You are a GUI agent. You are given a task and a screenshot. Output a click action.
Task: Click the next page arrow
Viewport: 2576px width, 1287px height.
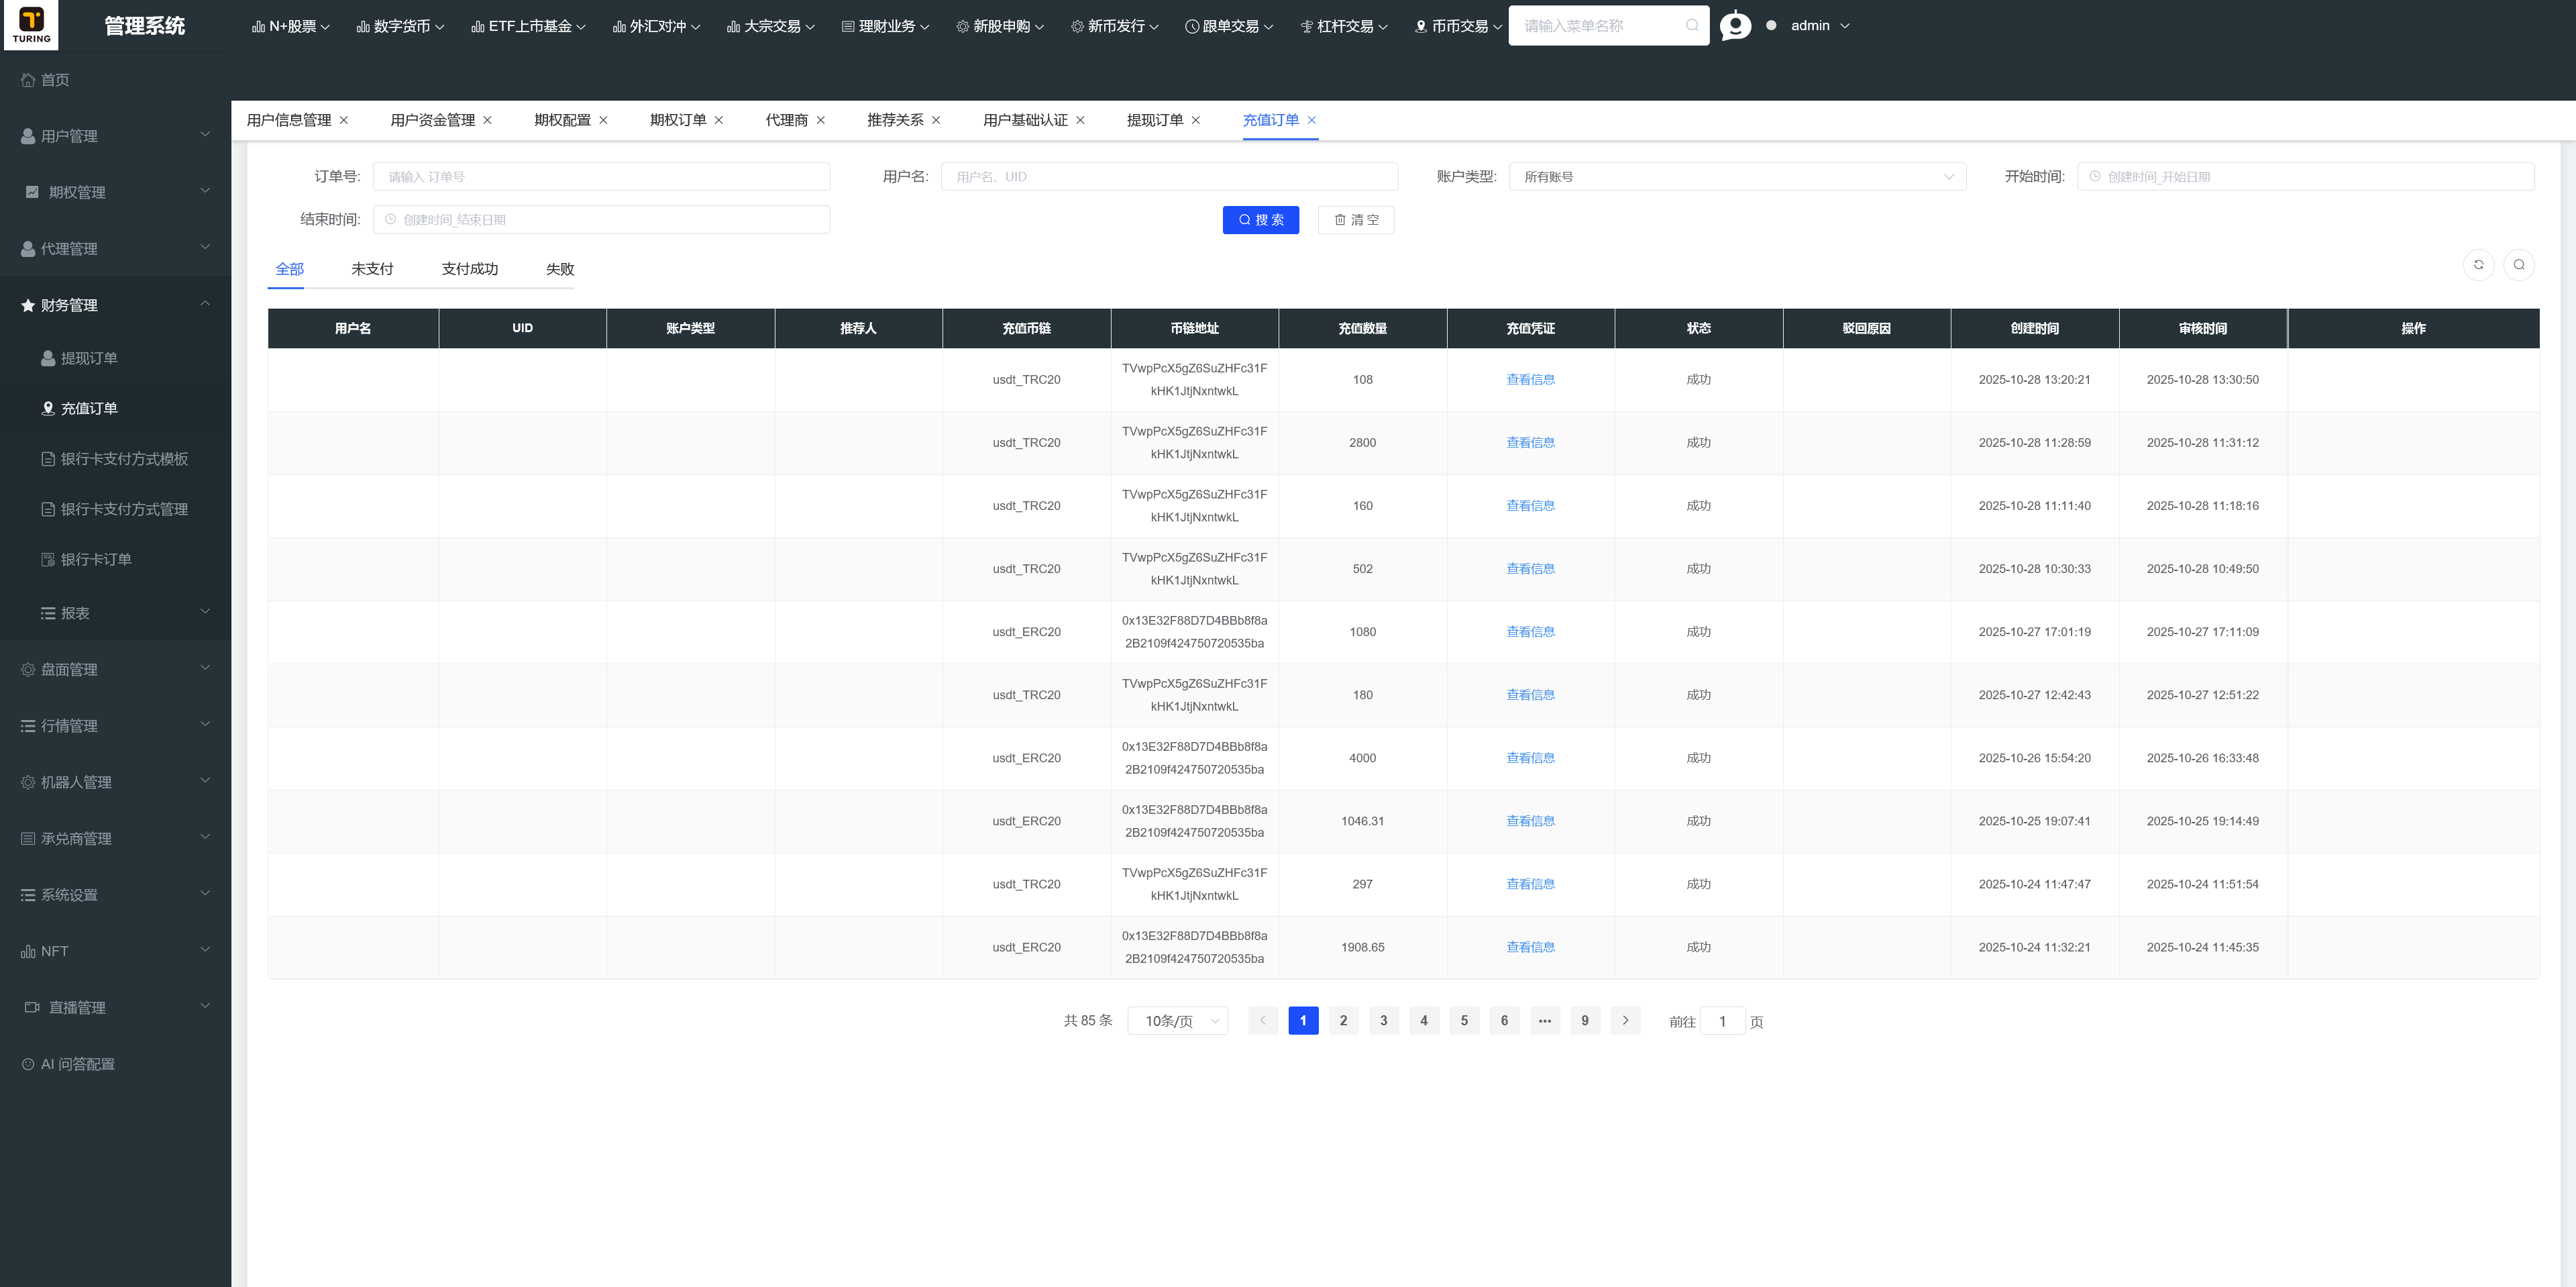(x=1625, y=1021)
